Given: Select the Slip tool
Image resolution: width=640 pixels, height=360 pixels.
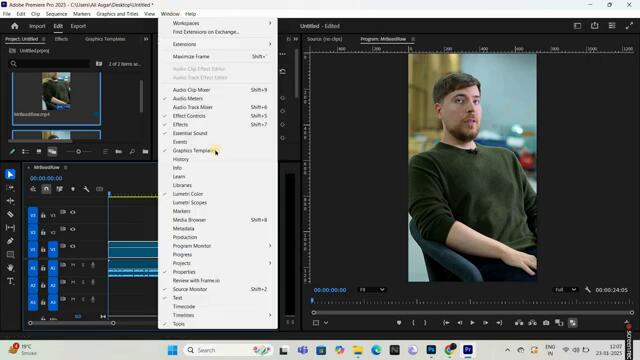Looking at the screenshot, I should coord(10,228).
